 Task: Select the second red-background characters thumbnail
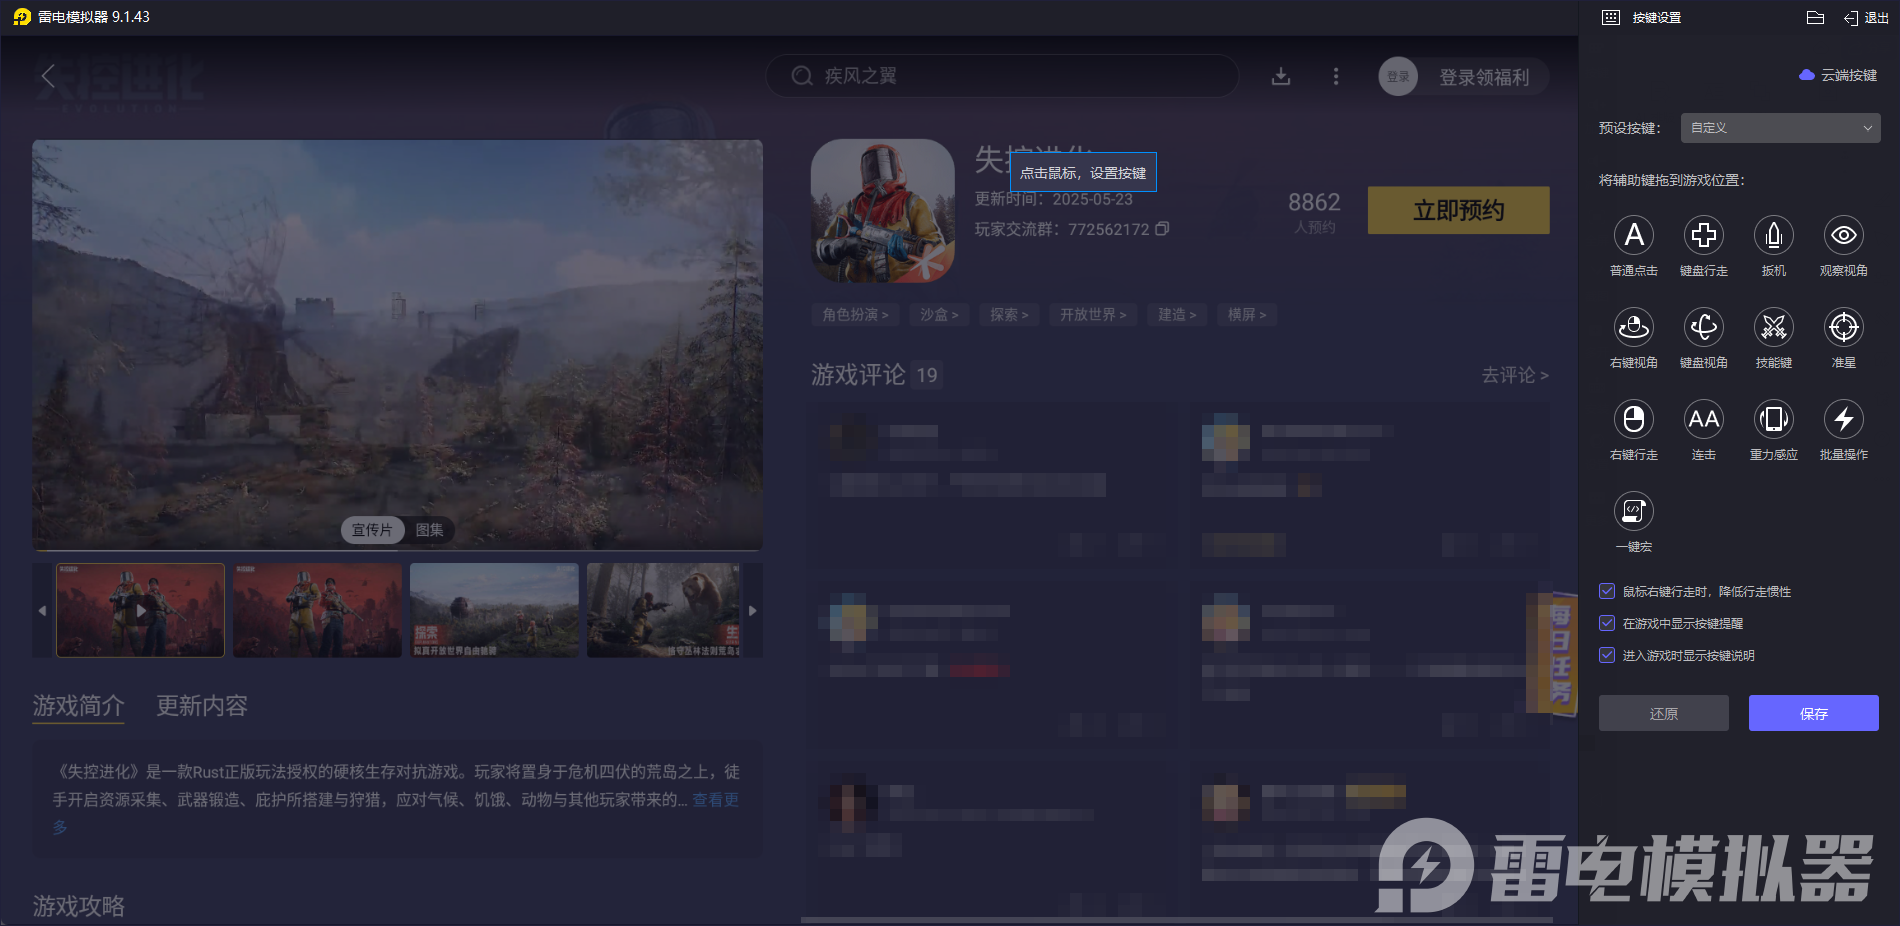click(x=317, y=610)
